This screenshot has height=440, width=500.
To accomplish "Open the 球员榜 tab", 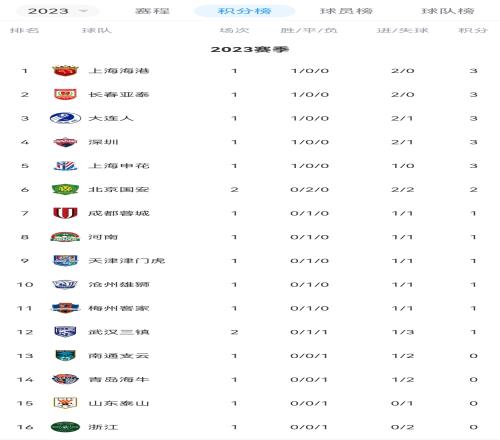I will pos(346,11).
